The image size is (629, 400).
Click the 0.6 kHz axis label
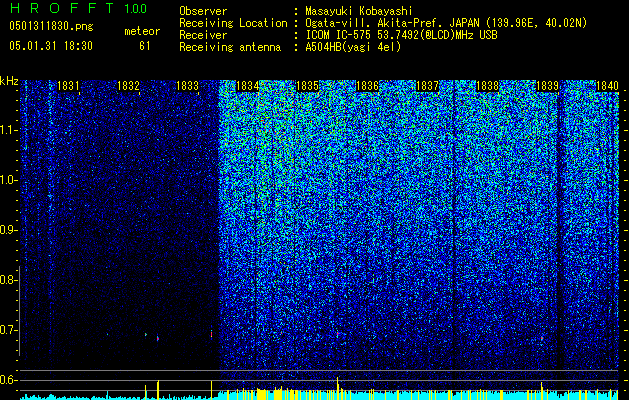coord(8,380)
